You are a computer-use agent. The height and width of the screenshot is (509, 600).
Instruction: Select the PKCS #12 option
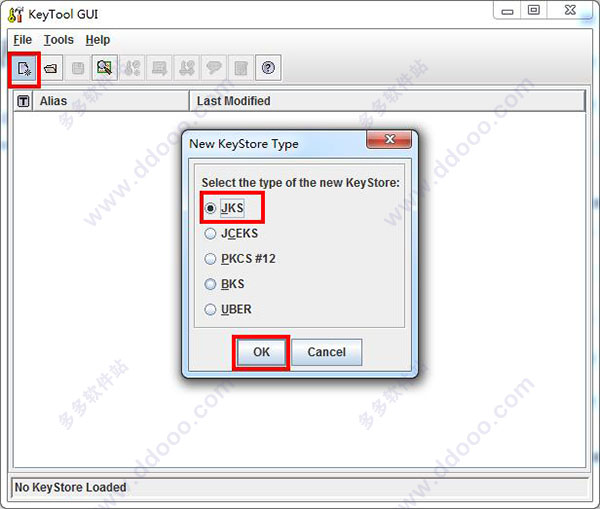240,259
